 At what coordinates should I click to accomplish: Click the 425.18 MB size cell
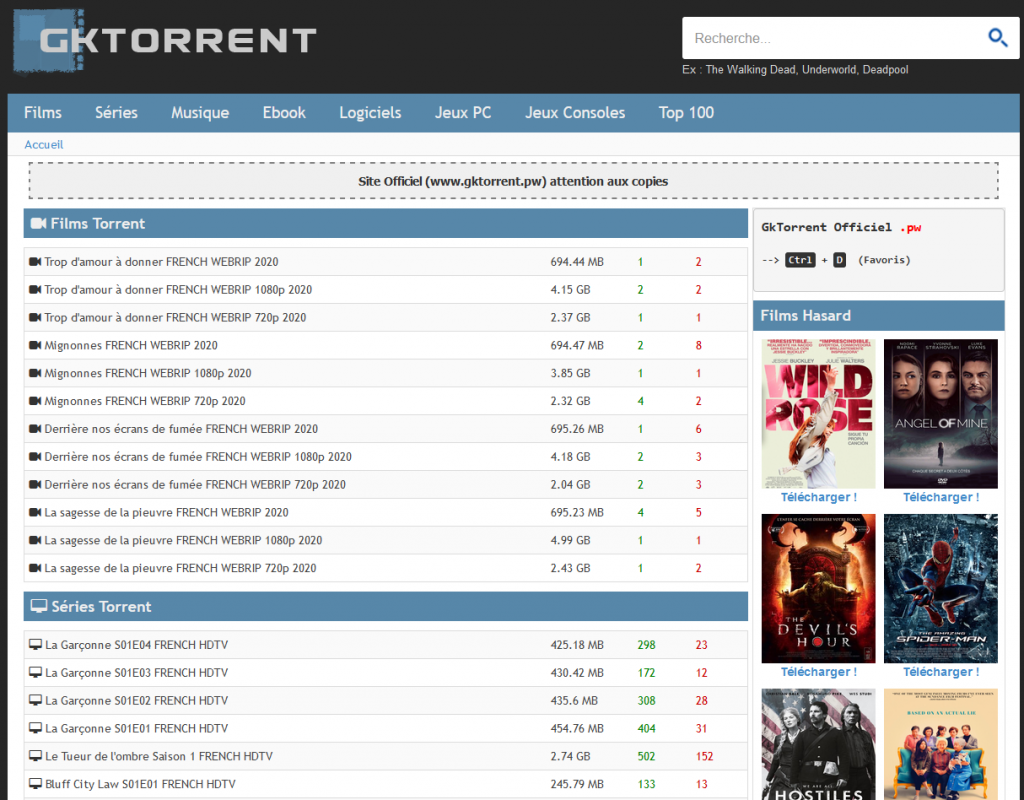(577, 645)
